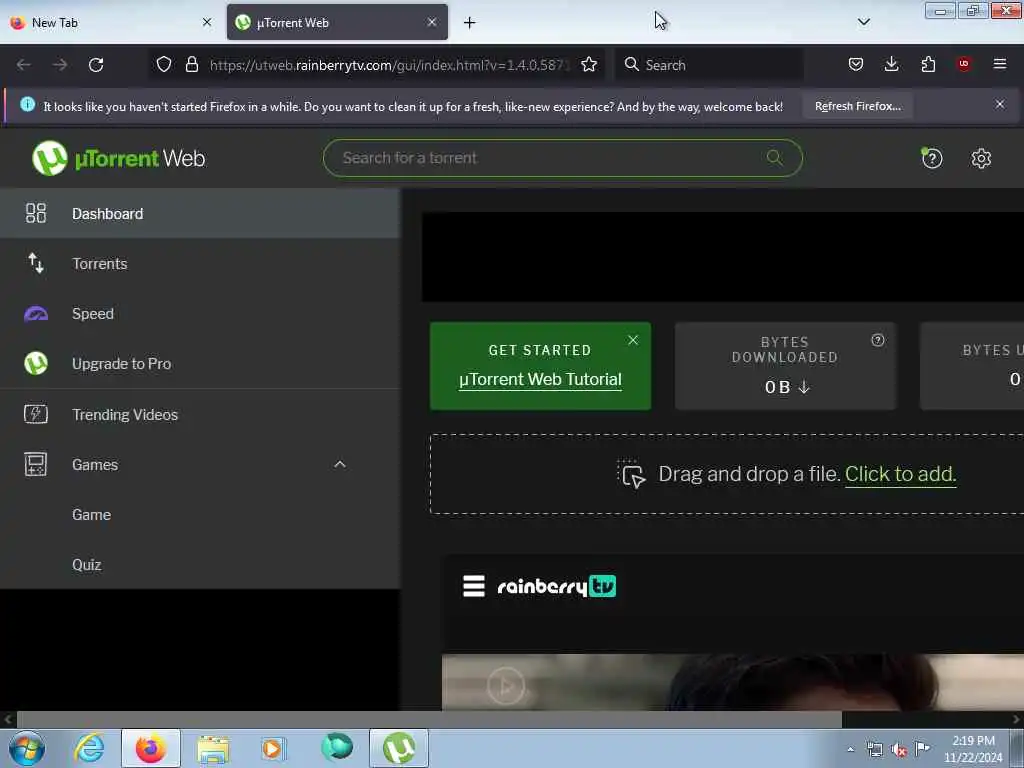
Task: Bookmark this page with the star
Action: tap(588, 65)
